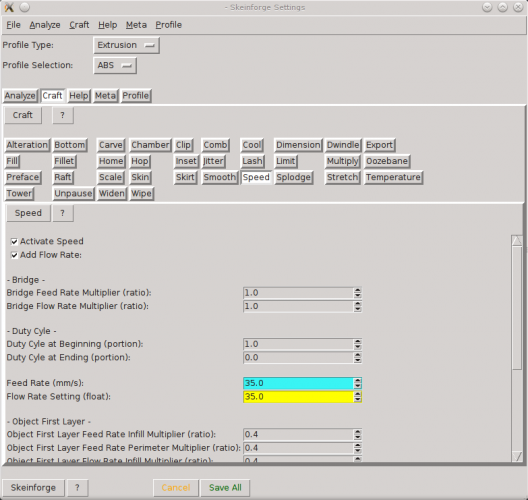Image resolution: width=528 pixels, height=500 pixels.
Task: Select the Inset plugin tab
Action: coord(186,161)
